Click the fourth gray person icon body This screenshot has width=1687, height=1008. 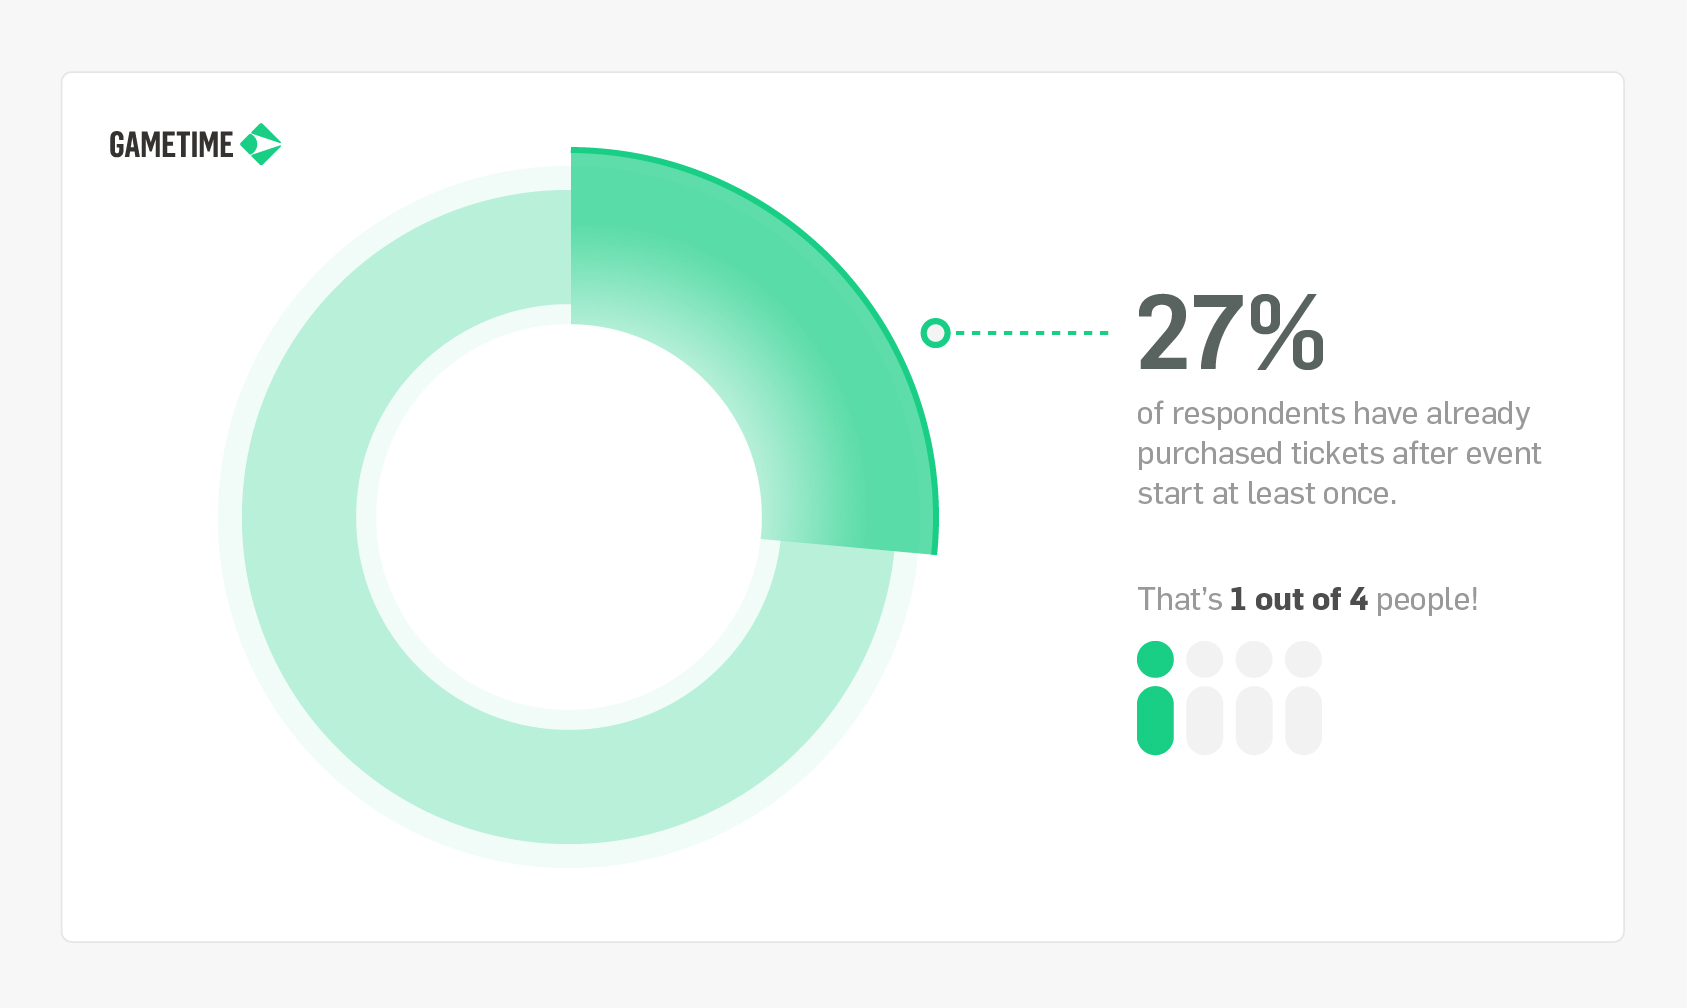point(1304,720)
